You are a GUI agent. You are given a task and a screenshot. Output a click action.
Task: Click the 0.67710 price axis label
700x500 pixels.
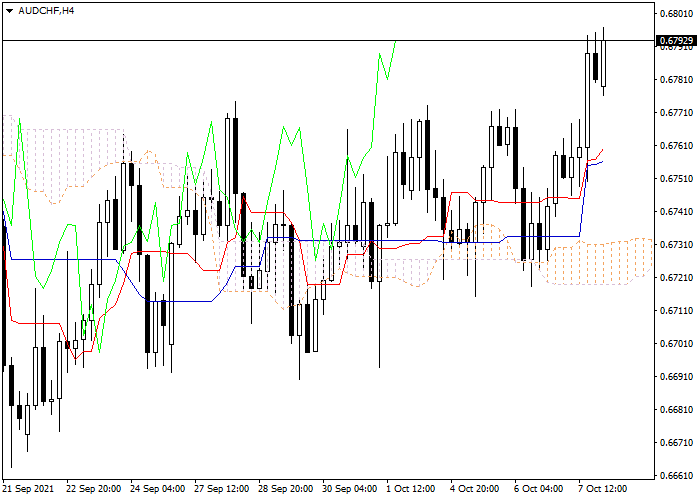pyautogui.click(x=676, y=113)
